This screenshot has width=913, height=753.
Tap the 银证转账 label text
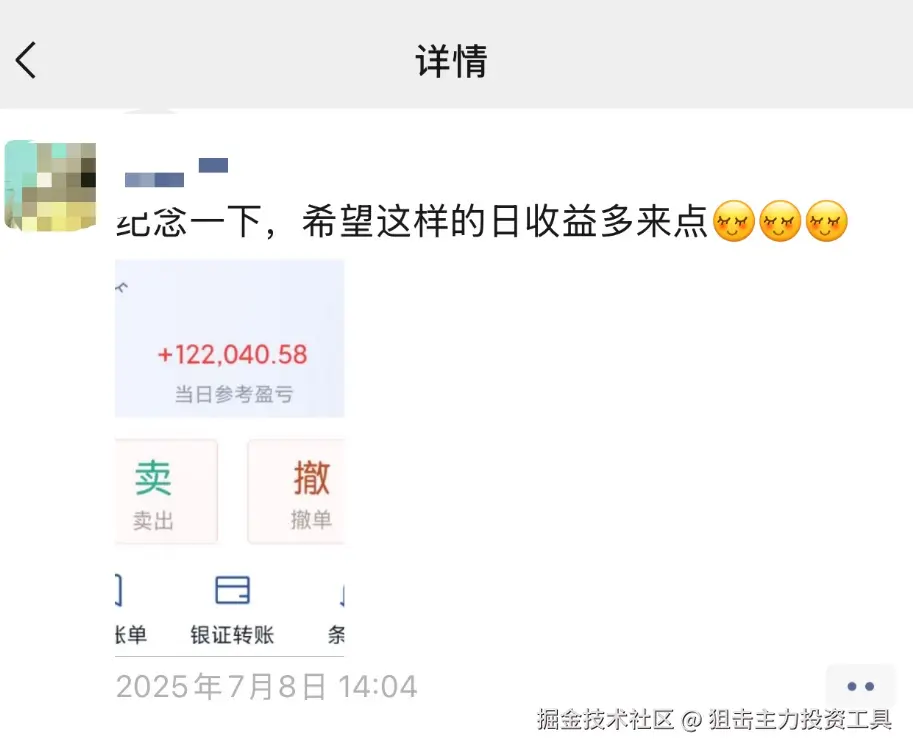[x=232, y=635]
